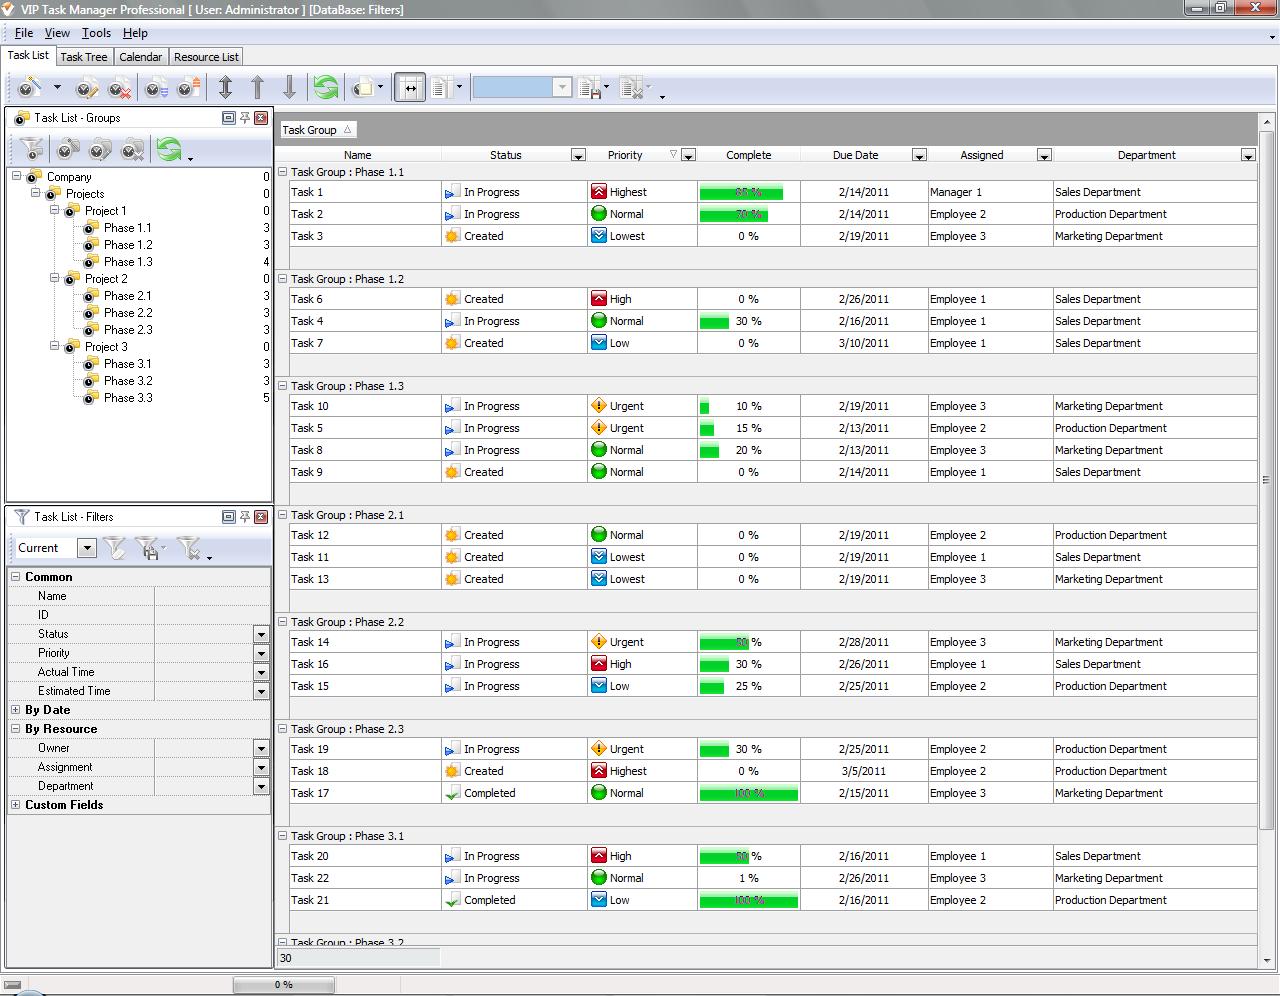Click the Move Task Up arrow icon
This screenshot has width=1280, height=996.
click(257, 88)
